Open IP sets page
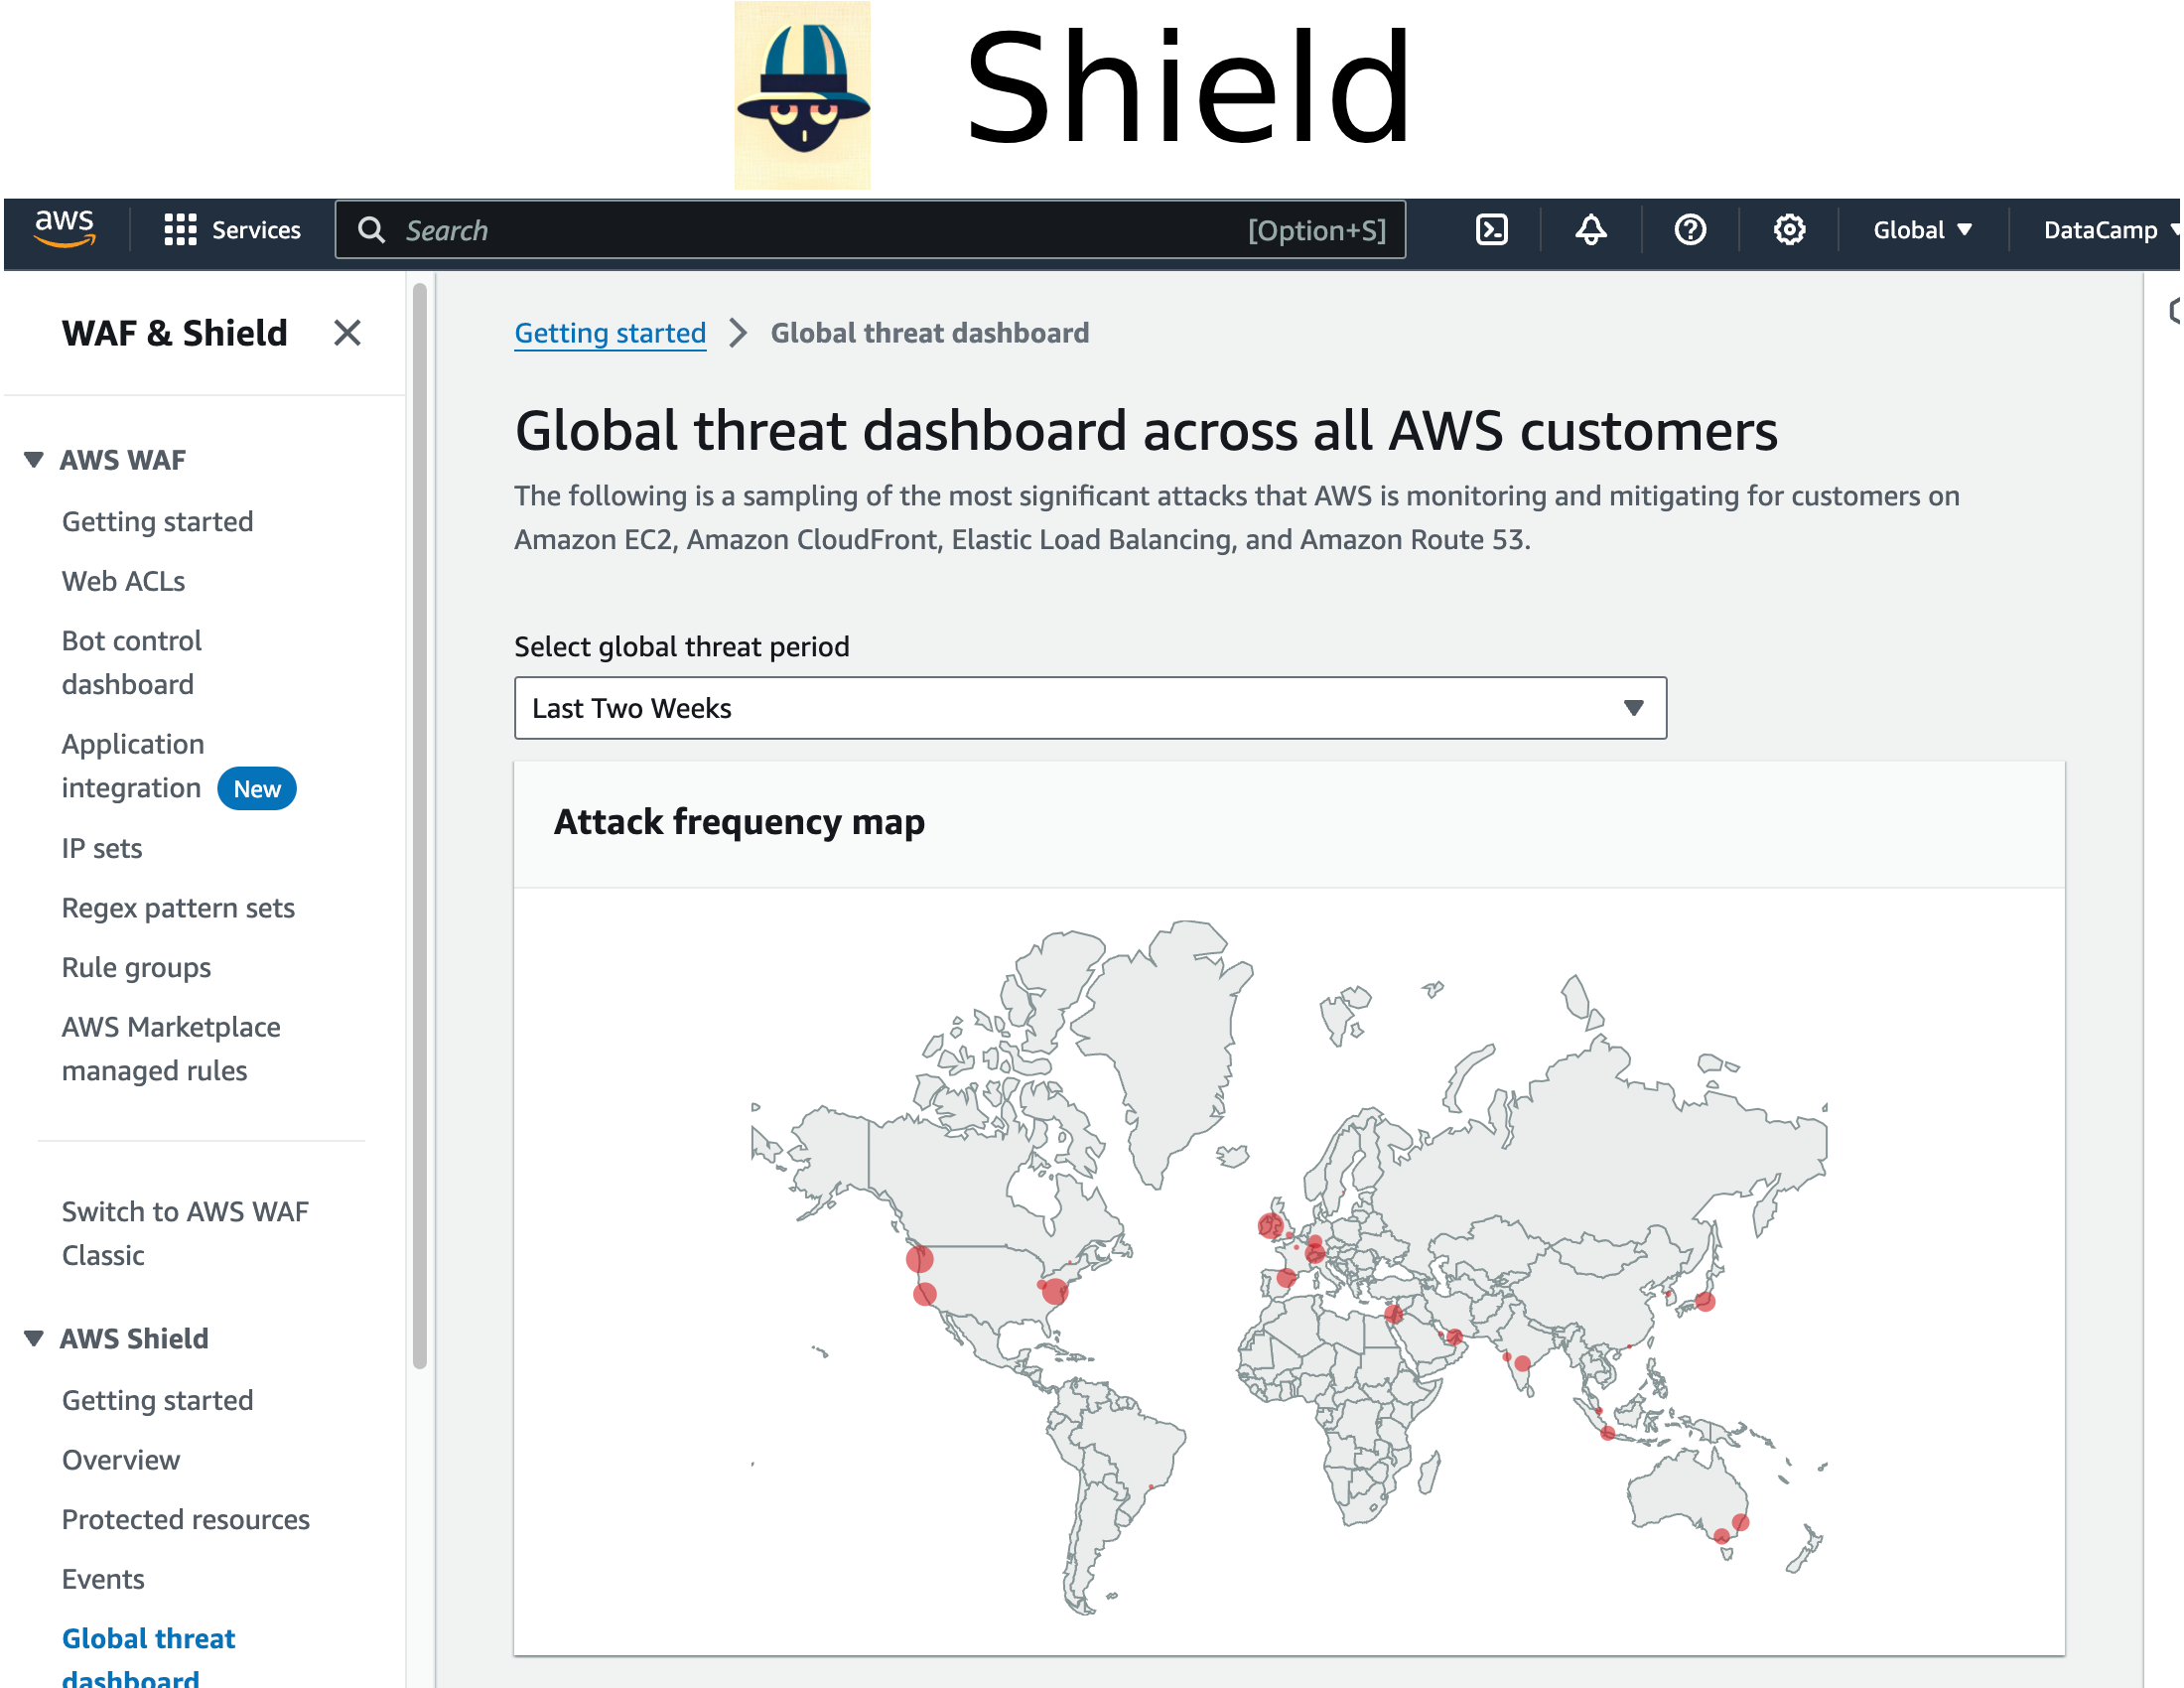The width and height of the screenshot is (2184, 1688). pos(102,849)
